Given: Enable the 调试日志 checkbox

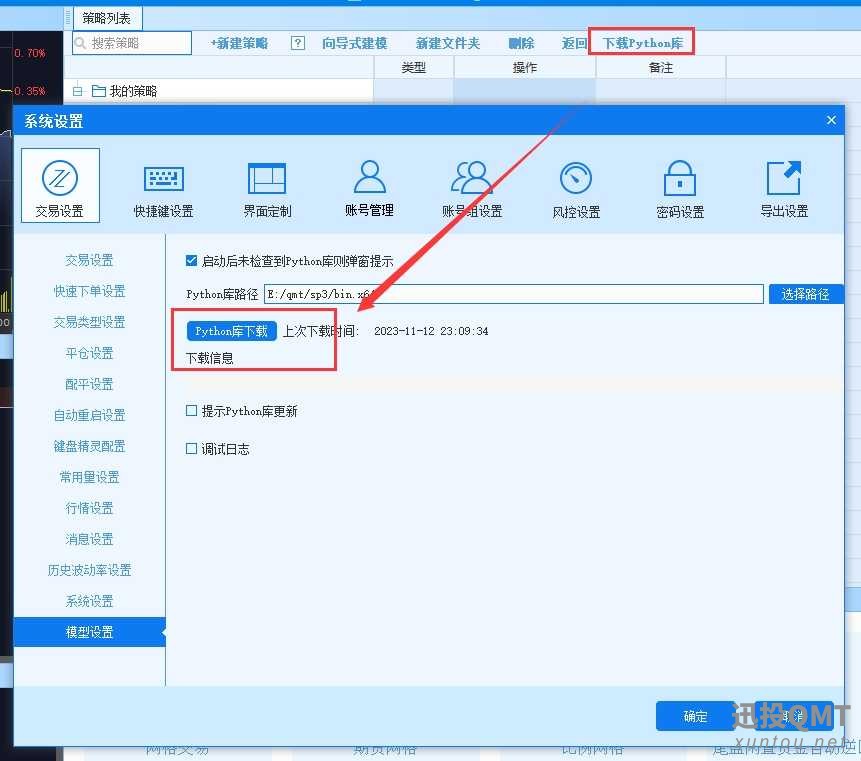Looking at the screenshot, I should pos(192,449).
